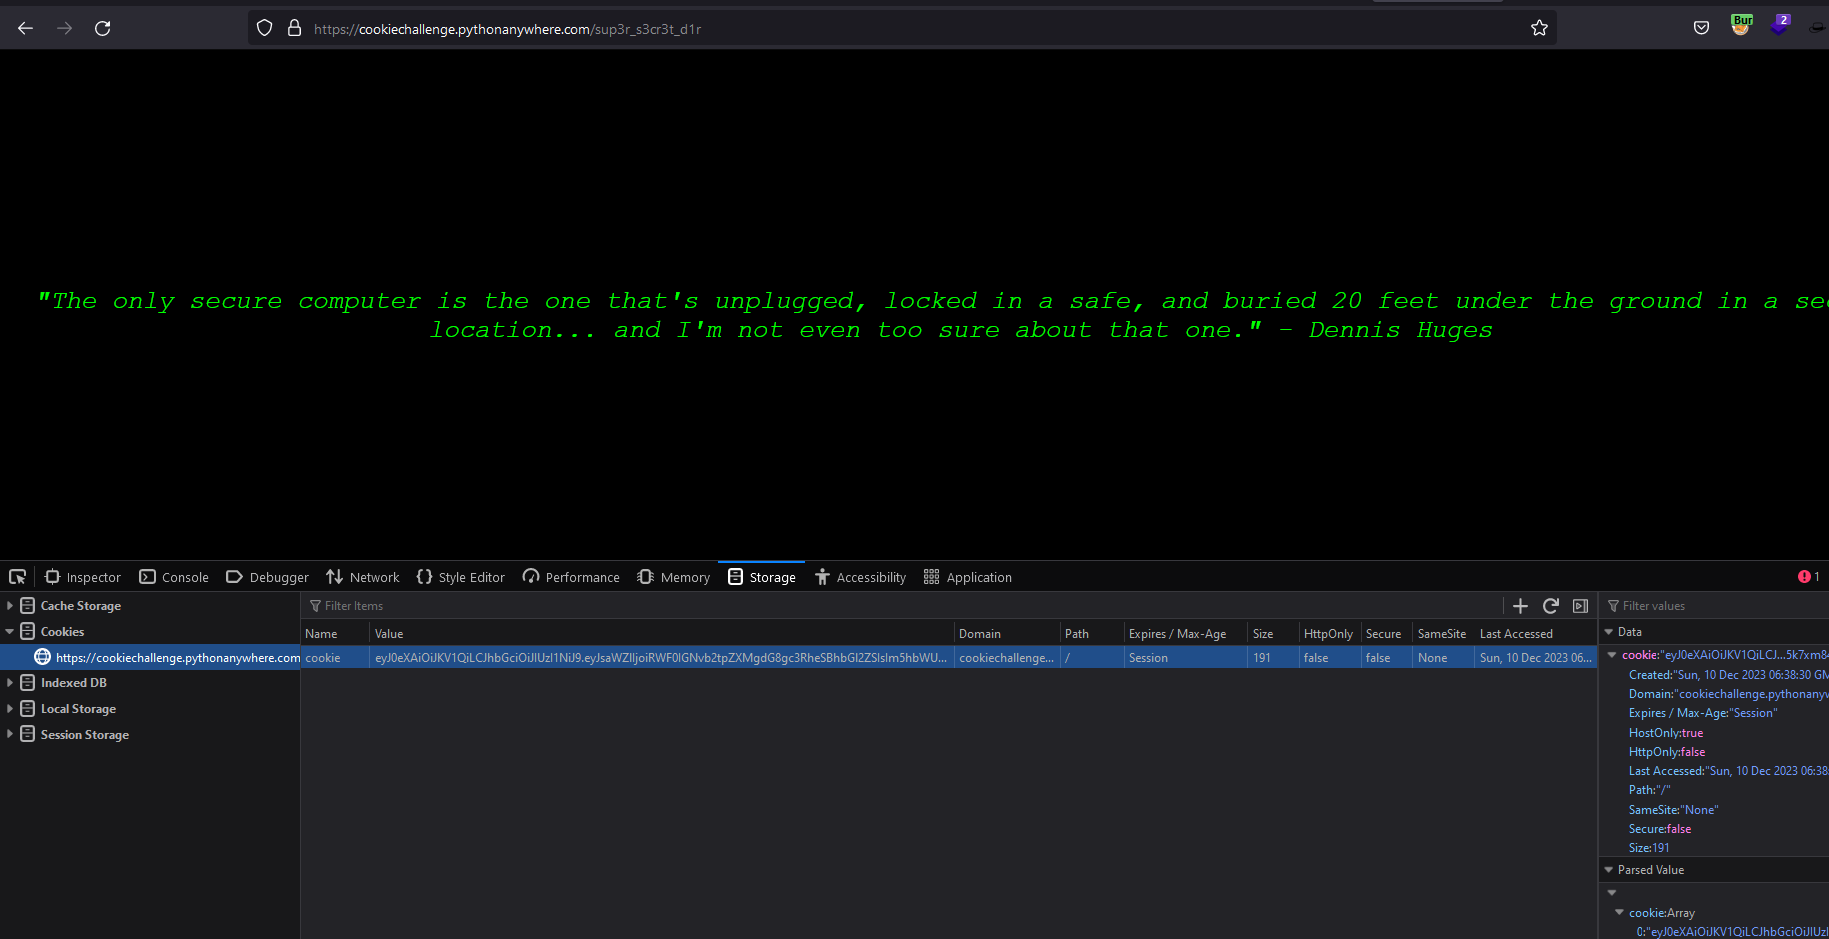Open the Console tab
1829x939 pixels.
[x=174, y=577]
